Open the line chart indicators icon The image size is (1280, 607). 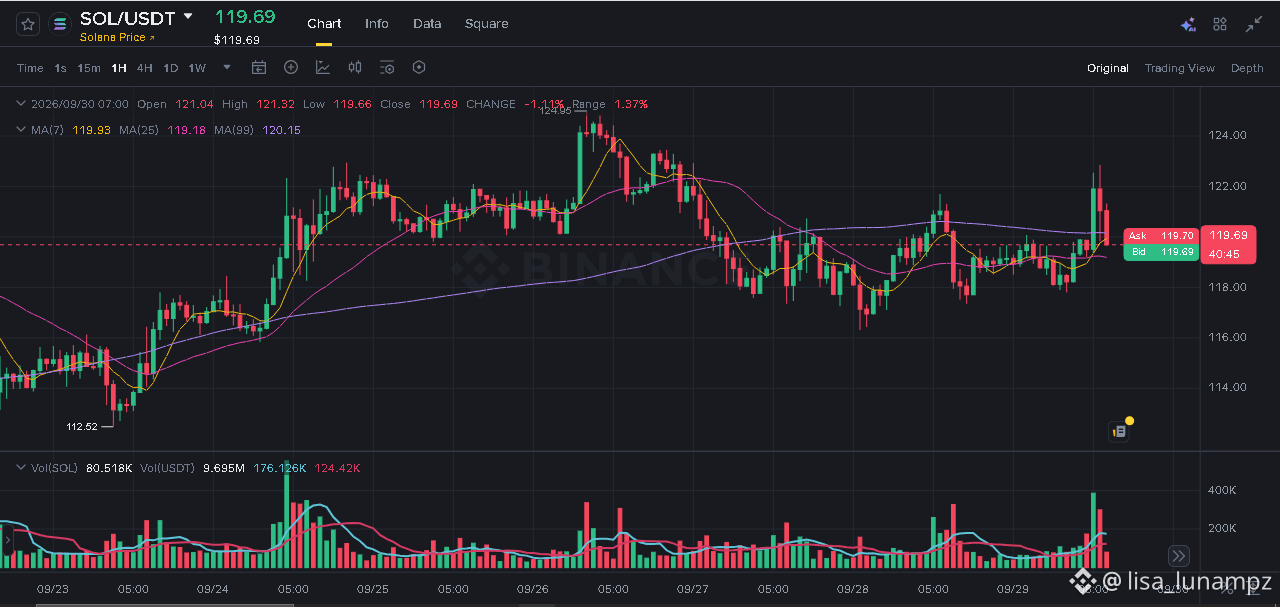[323, 68]
